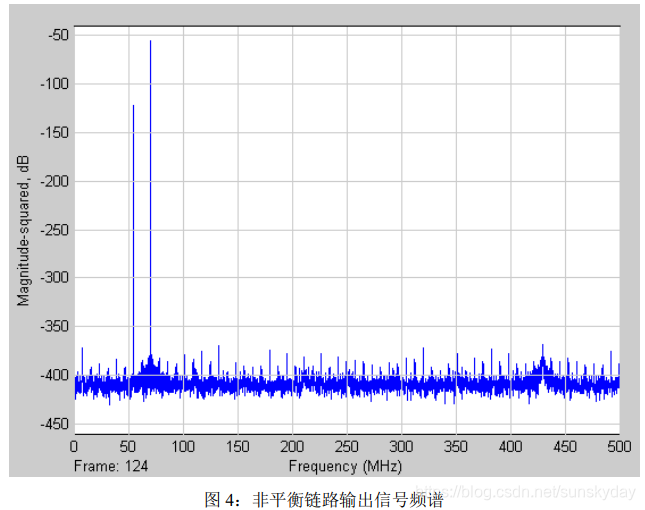
Task: Click the 100 x-axis tick label
Action: [183, 446]
